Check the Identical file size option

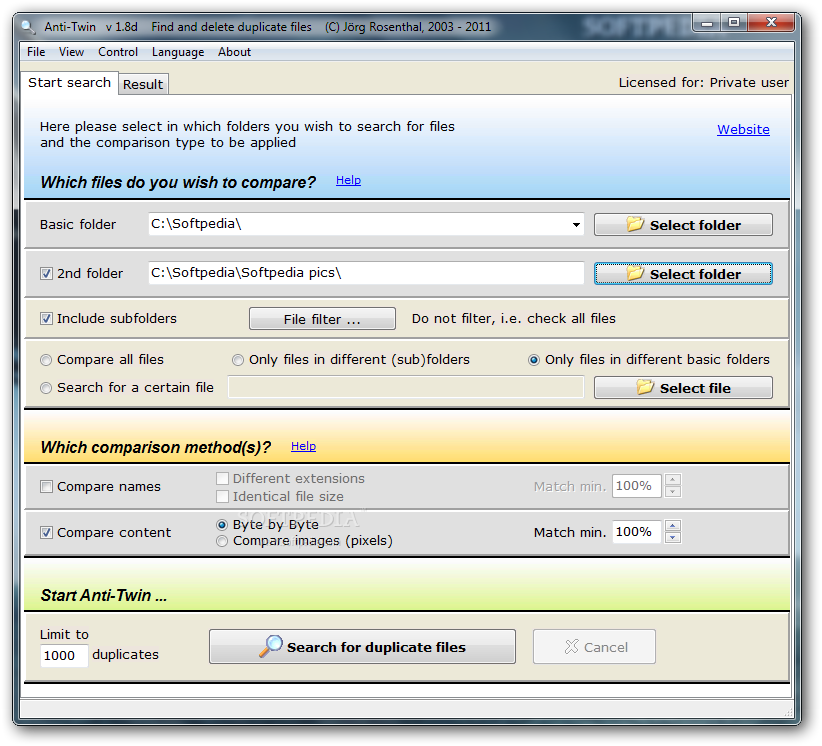(222, 496)
